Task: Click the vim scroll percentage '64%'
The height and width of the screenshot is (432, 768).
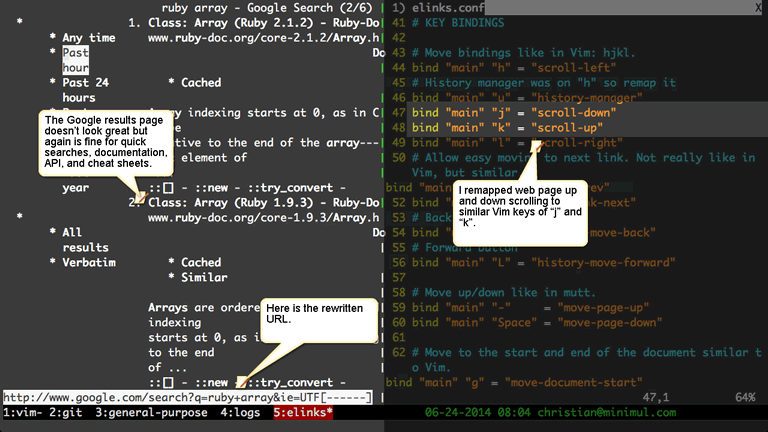Action: (745, 397)
